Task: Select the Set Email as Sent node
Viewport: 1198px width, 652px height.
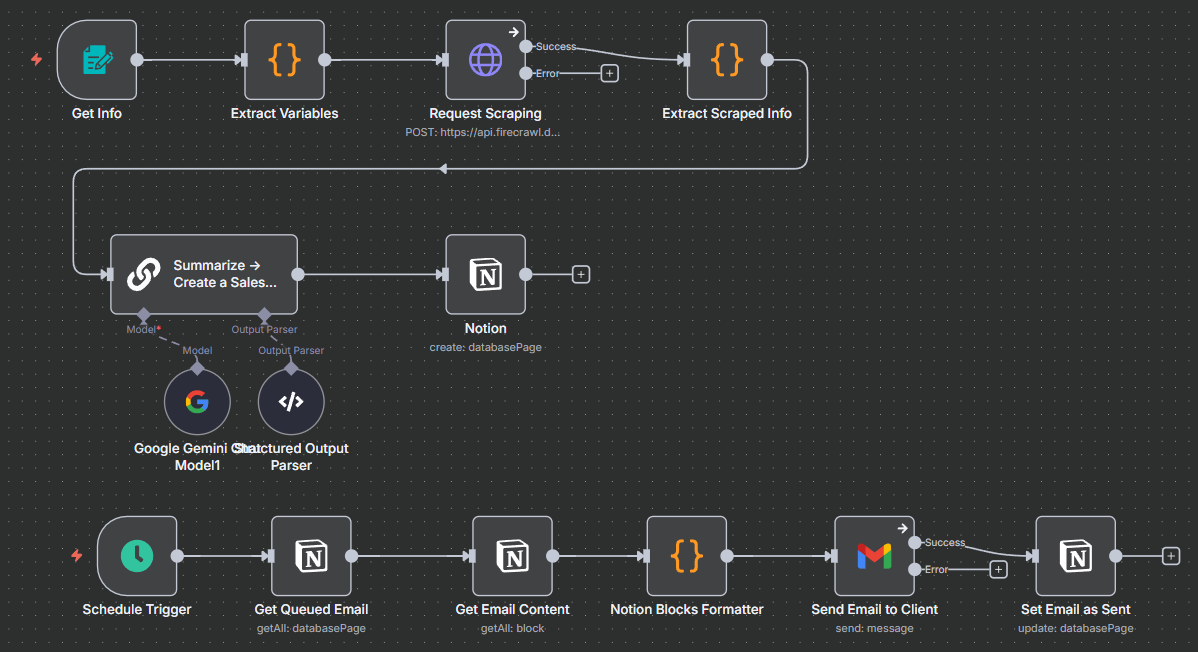Action: point(1075,556)
